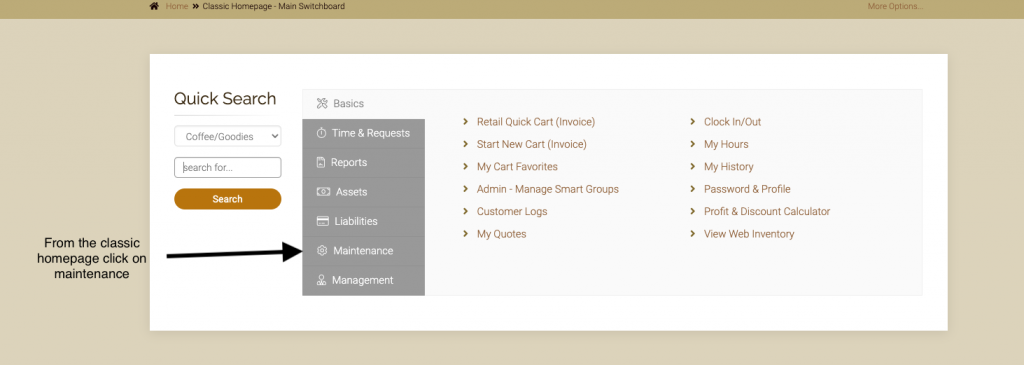Viewport: 1024px width, 365px height.
Task: Open Admin - Manage Smart Groups
Action: pos(547,189)
